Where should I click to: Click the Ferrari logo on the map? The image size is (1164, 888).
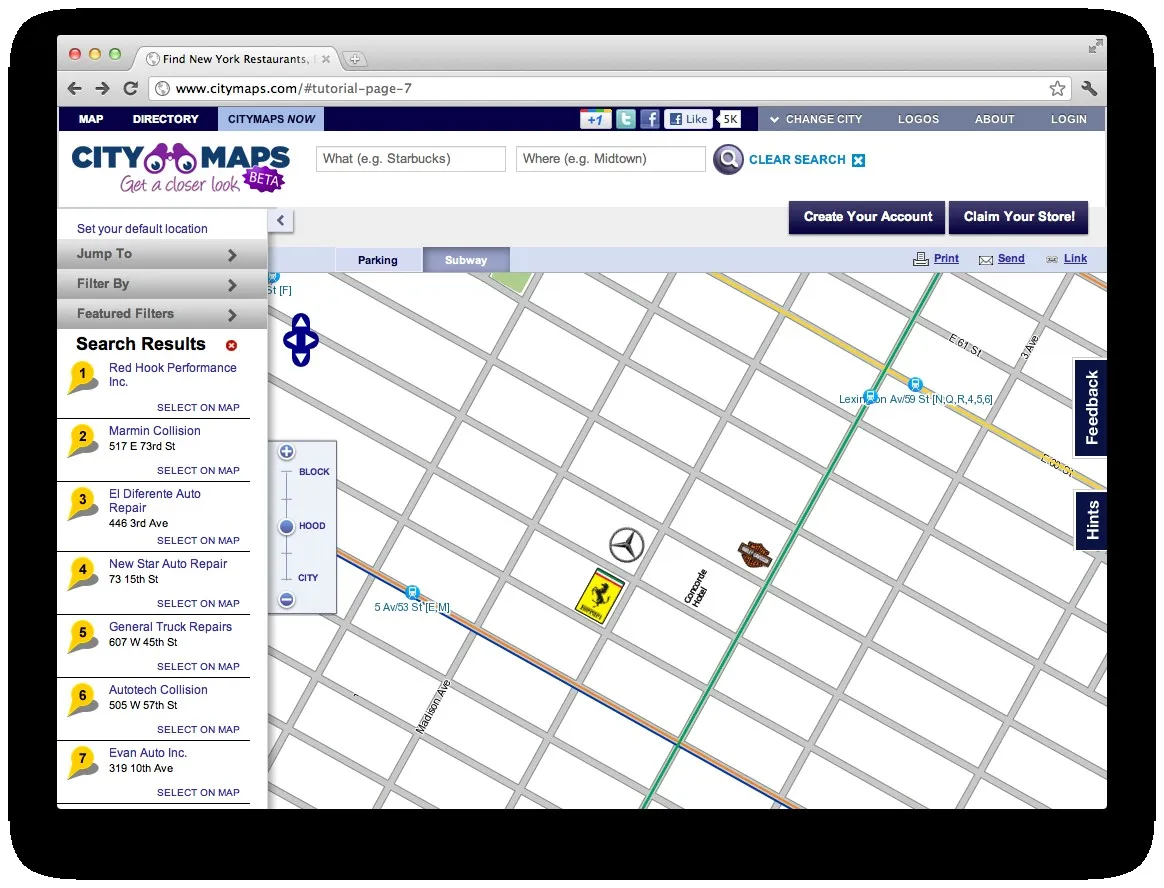[600, 595]
